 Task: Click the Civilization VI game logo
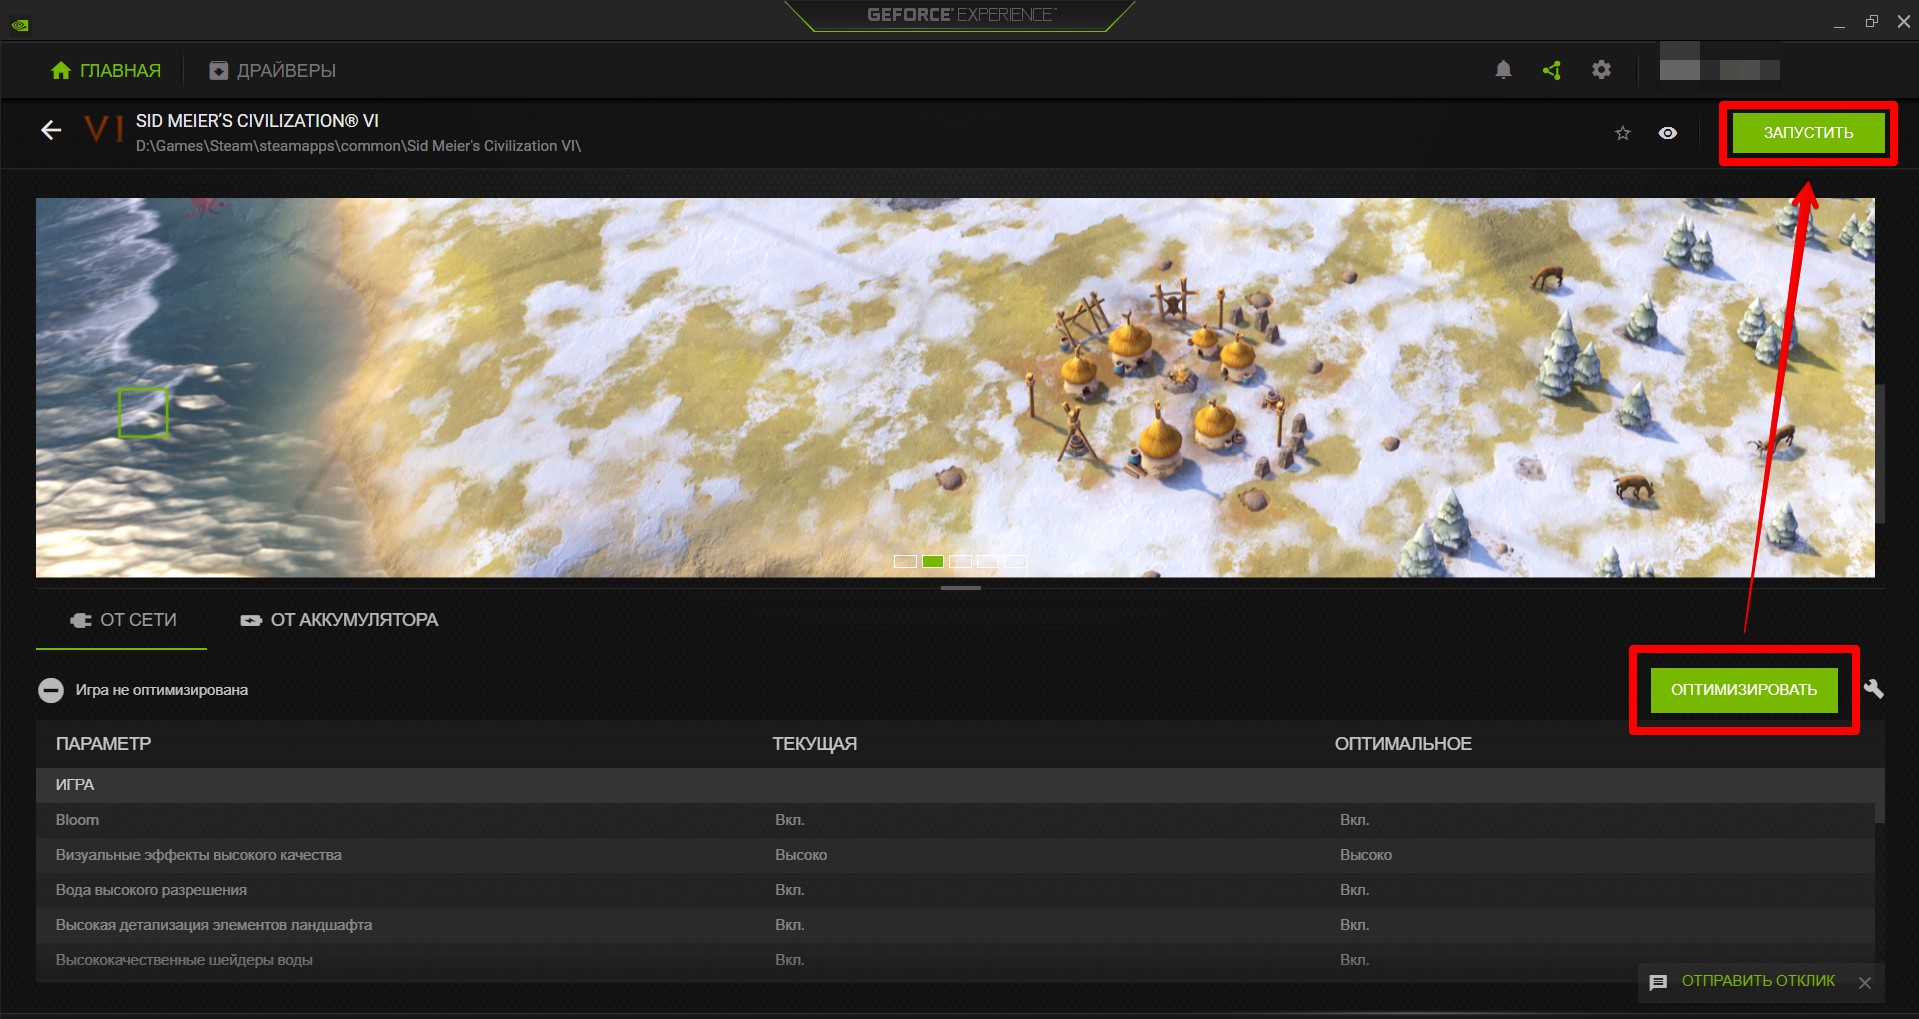103,130
